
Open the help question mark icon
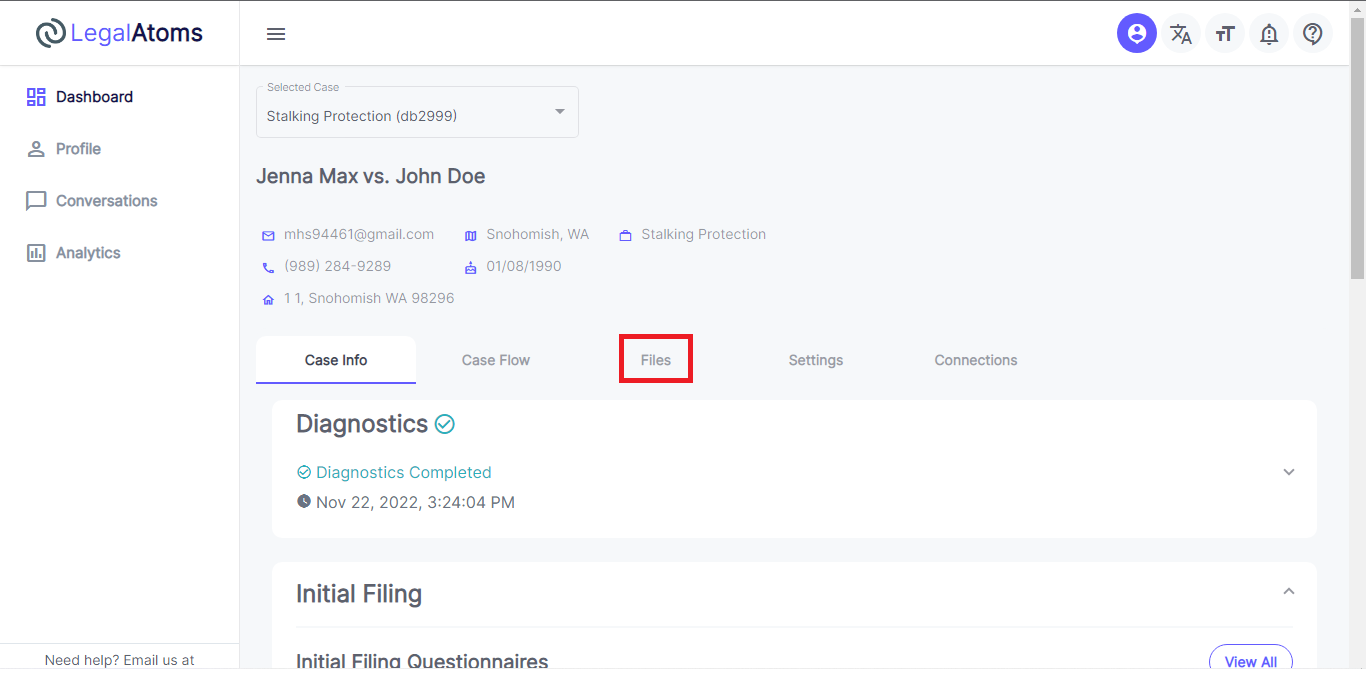point(1313,34)
